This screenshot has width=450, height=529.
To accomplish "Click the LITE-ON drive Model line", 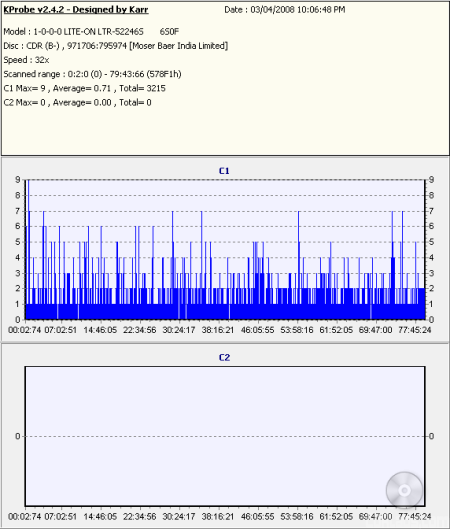I will click(91, 32).
